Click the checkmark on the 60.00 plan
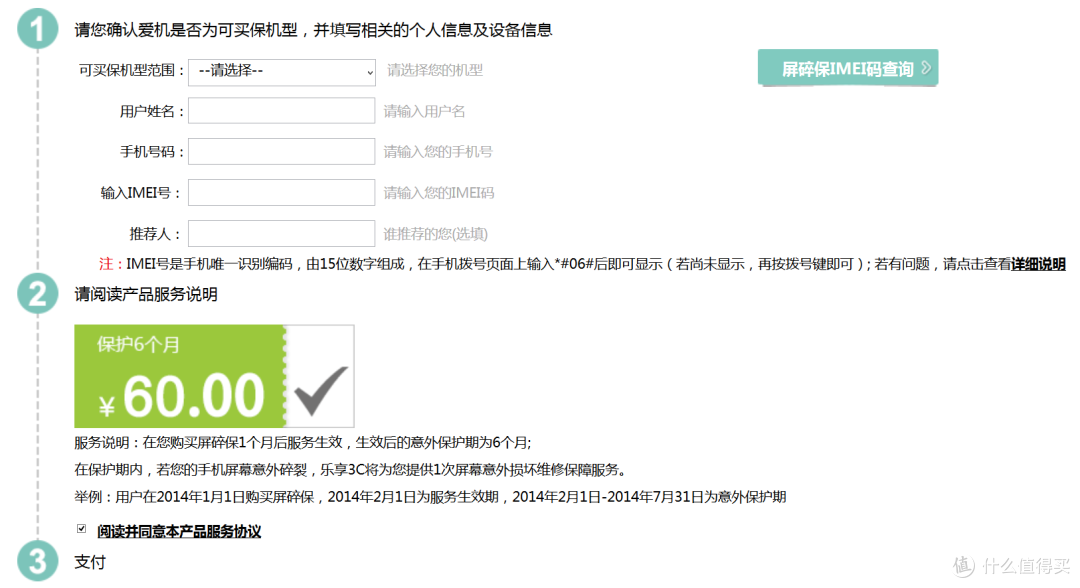The width and height of the screenshot is (1080, 588). 321,390
